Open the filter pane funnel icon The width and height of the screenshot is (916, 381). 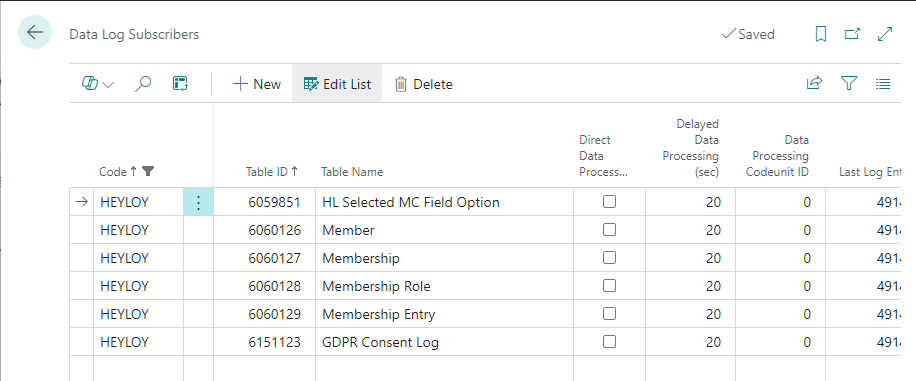point(848,84)
